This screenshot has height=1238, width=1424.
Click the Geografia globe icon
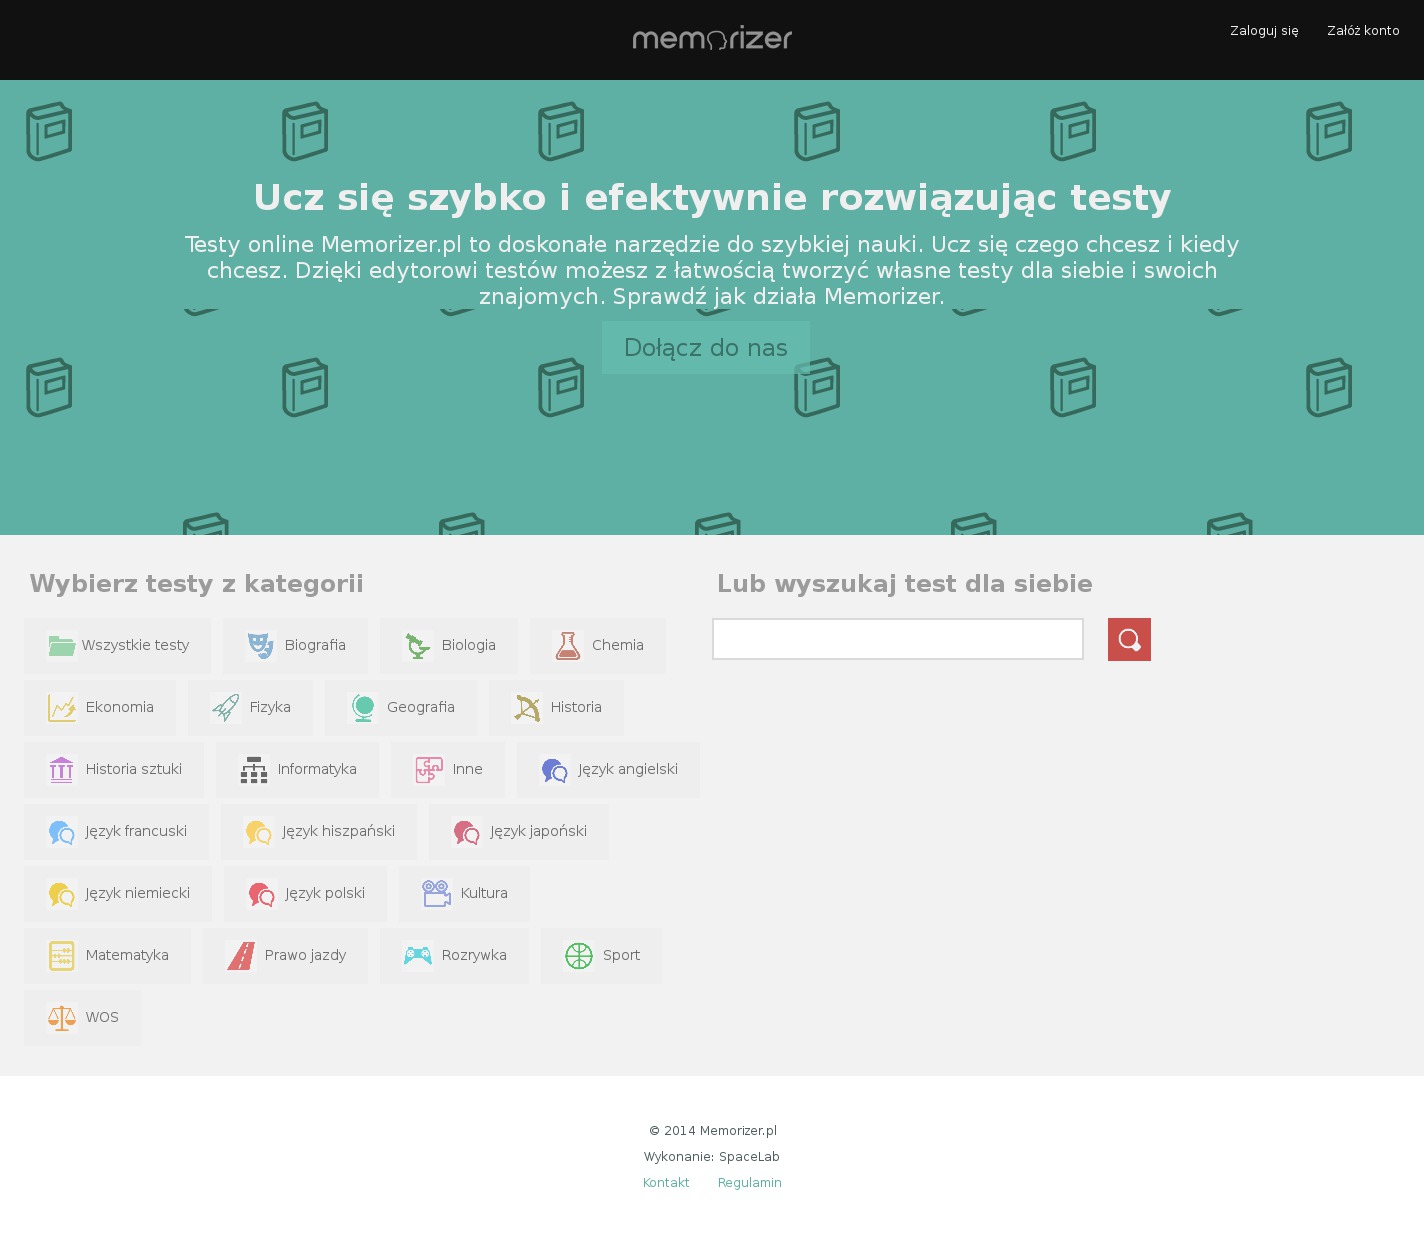click(363, 708)
